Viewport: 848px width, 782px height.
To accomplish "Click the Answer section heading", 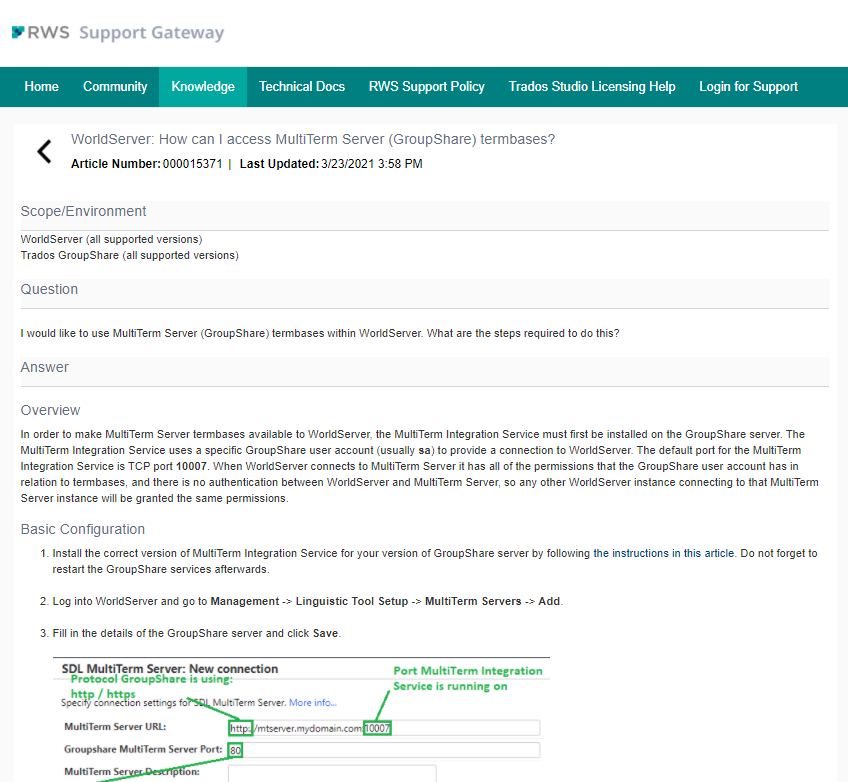I will tap(44, 367).
